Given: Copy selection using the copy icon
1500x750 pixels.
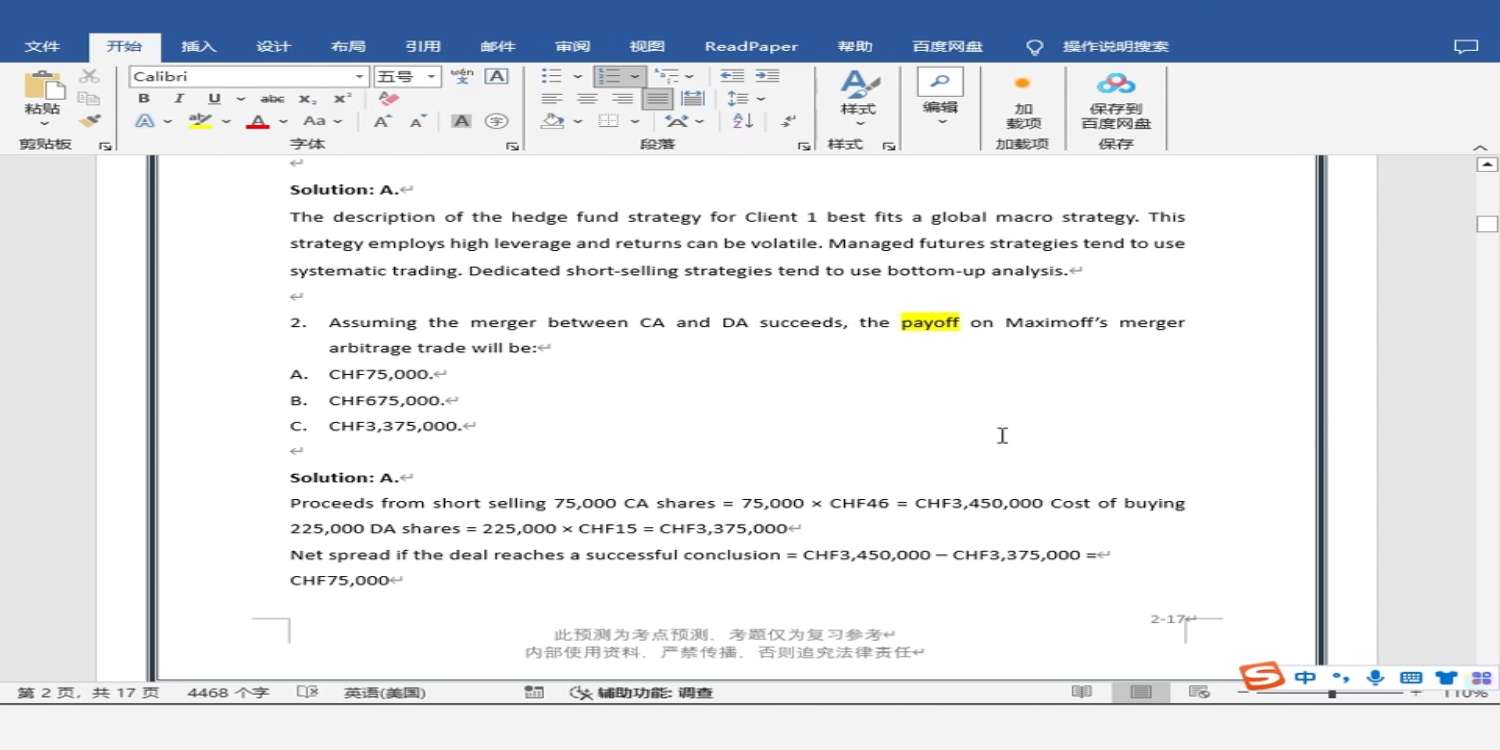Looking at the screenshot, I should tap(89, 98).
